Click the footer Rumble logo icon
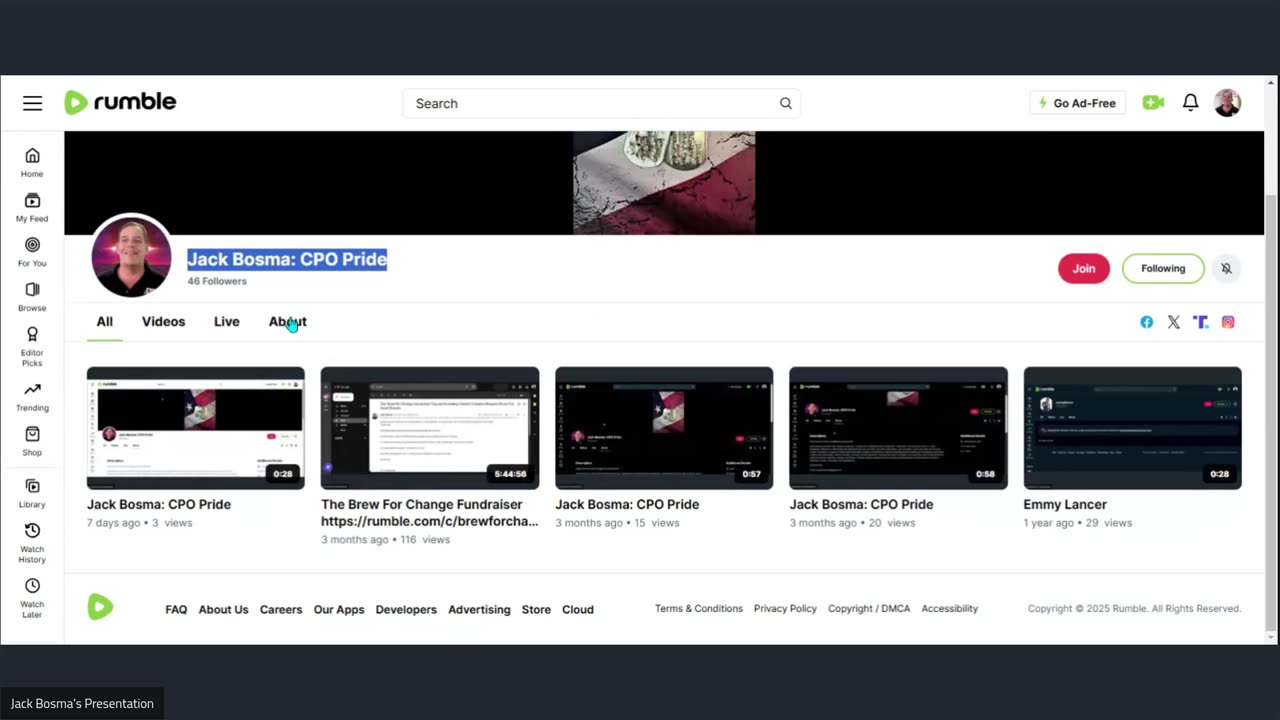 100,607
